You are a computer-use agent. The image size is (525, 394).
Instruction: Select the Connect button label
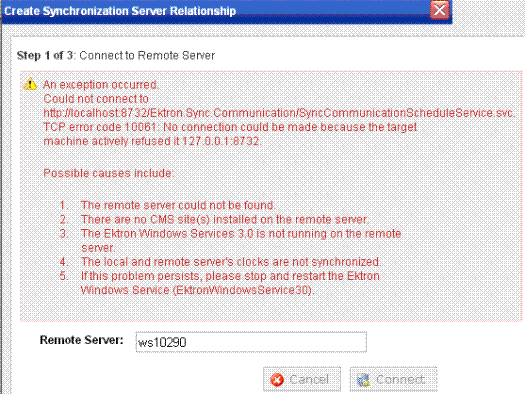tap(400, 379)
